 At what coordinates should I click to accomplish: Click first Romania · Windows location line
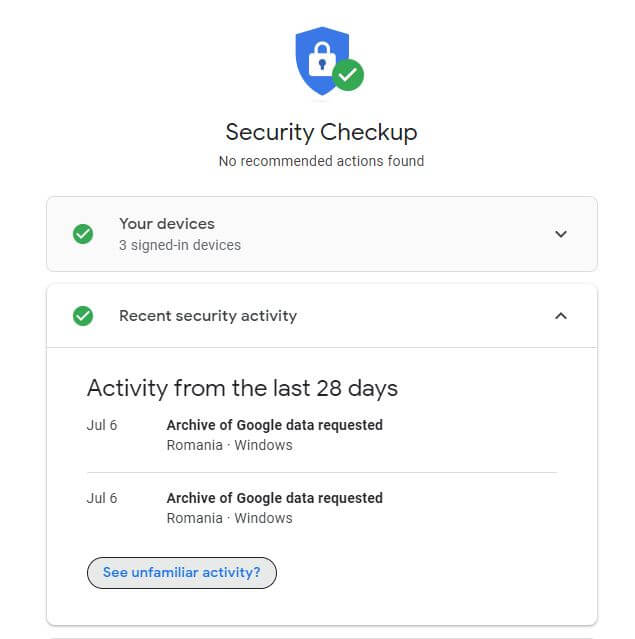tap(229, 445)
